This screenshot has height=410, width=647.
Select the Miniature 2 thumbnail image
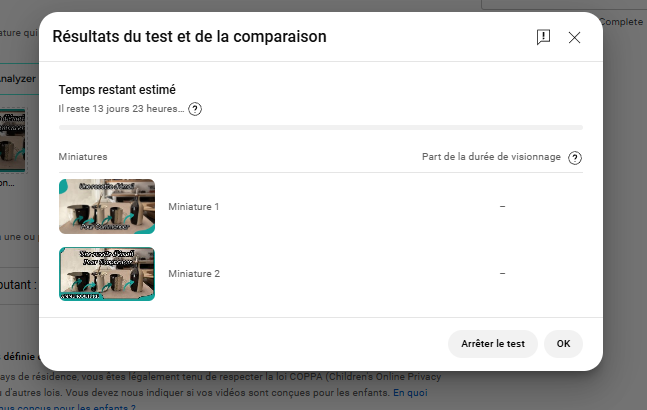107,274
